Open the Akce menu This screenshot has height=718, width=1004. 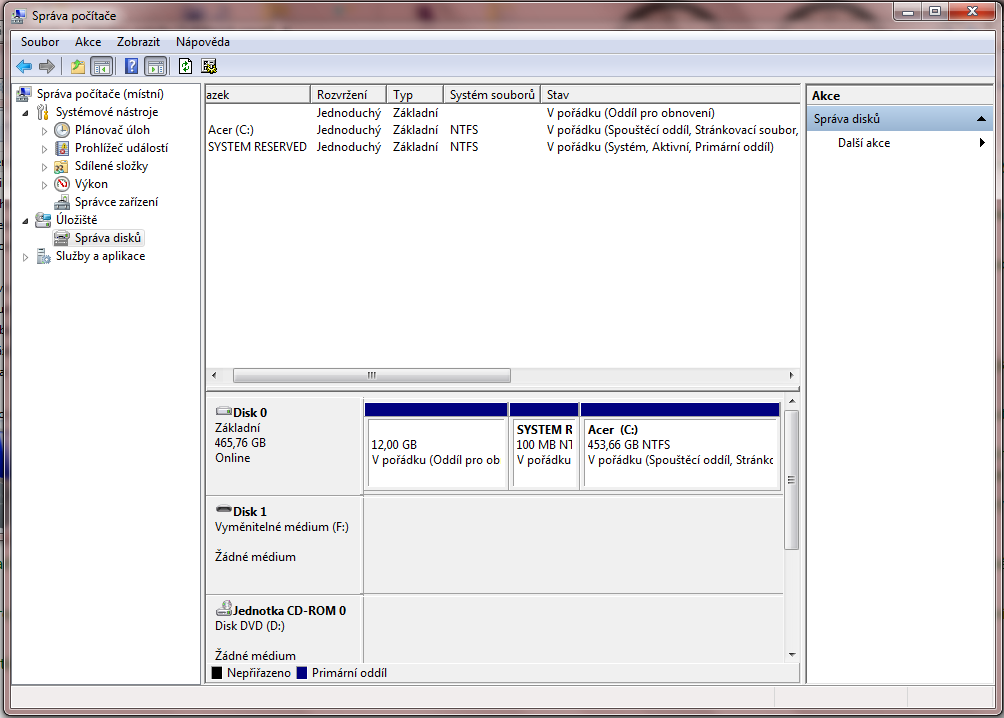pyautogui.click(x=88, y=42)
